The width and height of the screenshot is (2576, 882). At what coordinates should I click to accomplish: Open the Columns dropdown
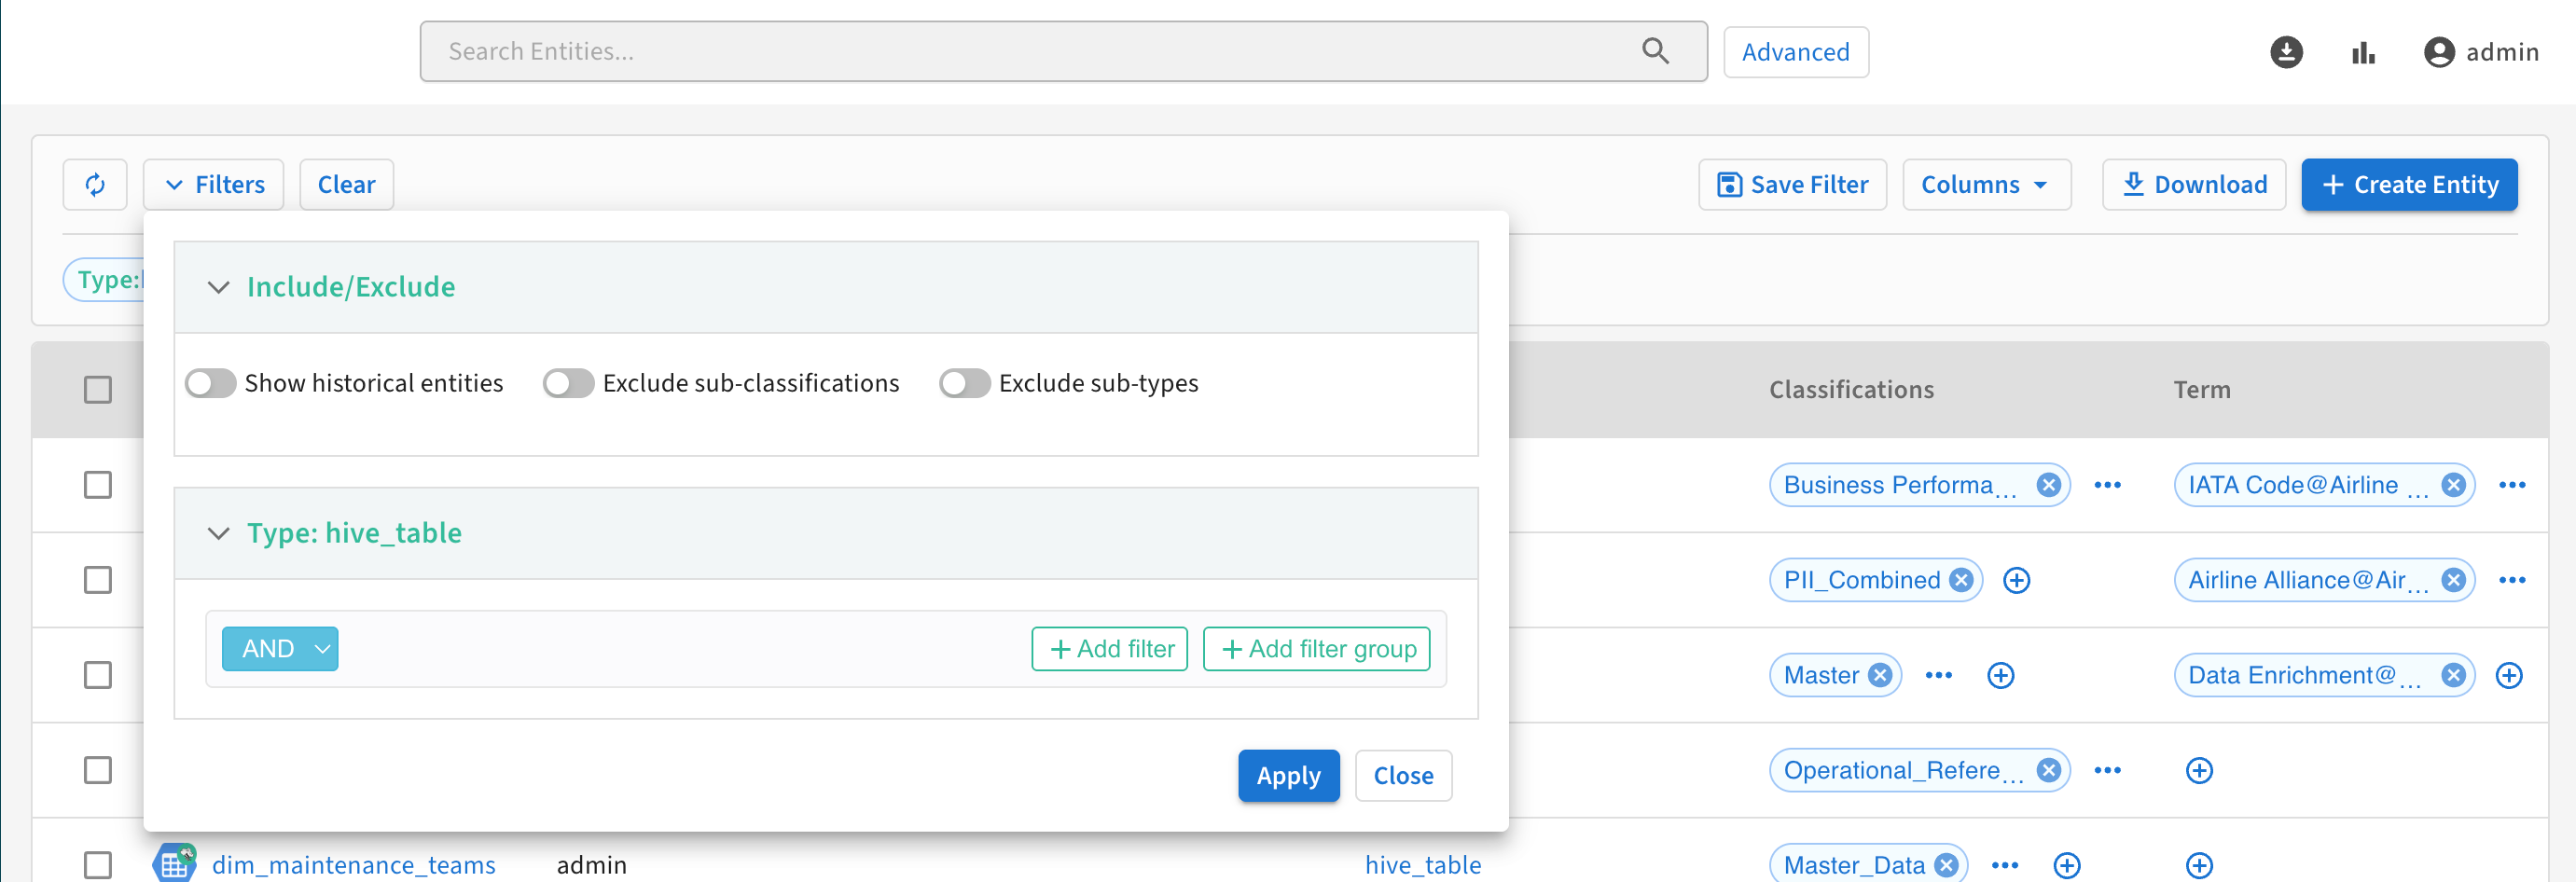coord(1985,185)
